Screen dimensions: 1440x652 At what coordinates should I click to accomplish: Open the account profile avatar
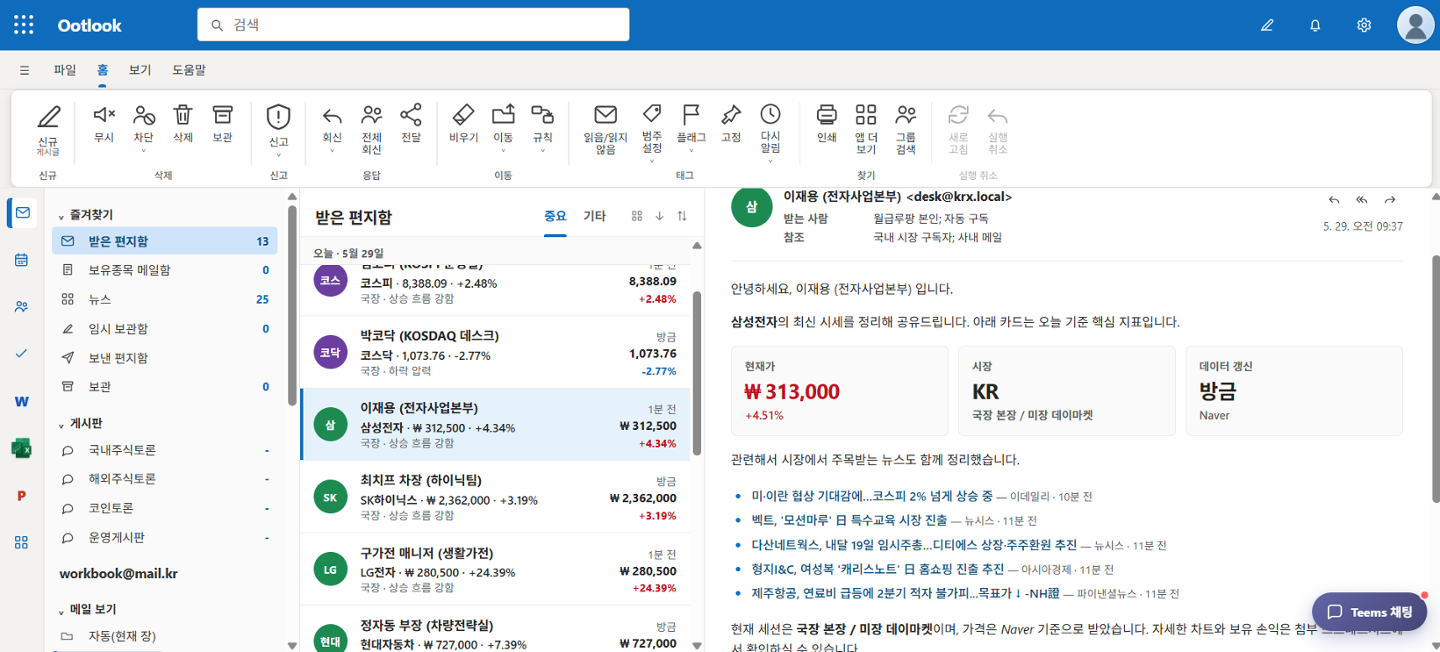click(x=1415, y=25)
